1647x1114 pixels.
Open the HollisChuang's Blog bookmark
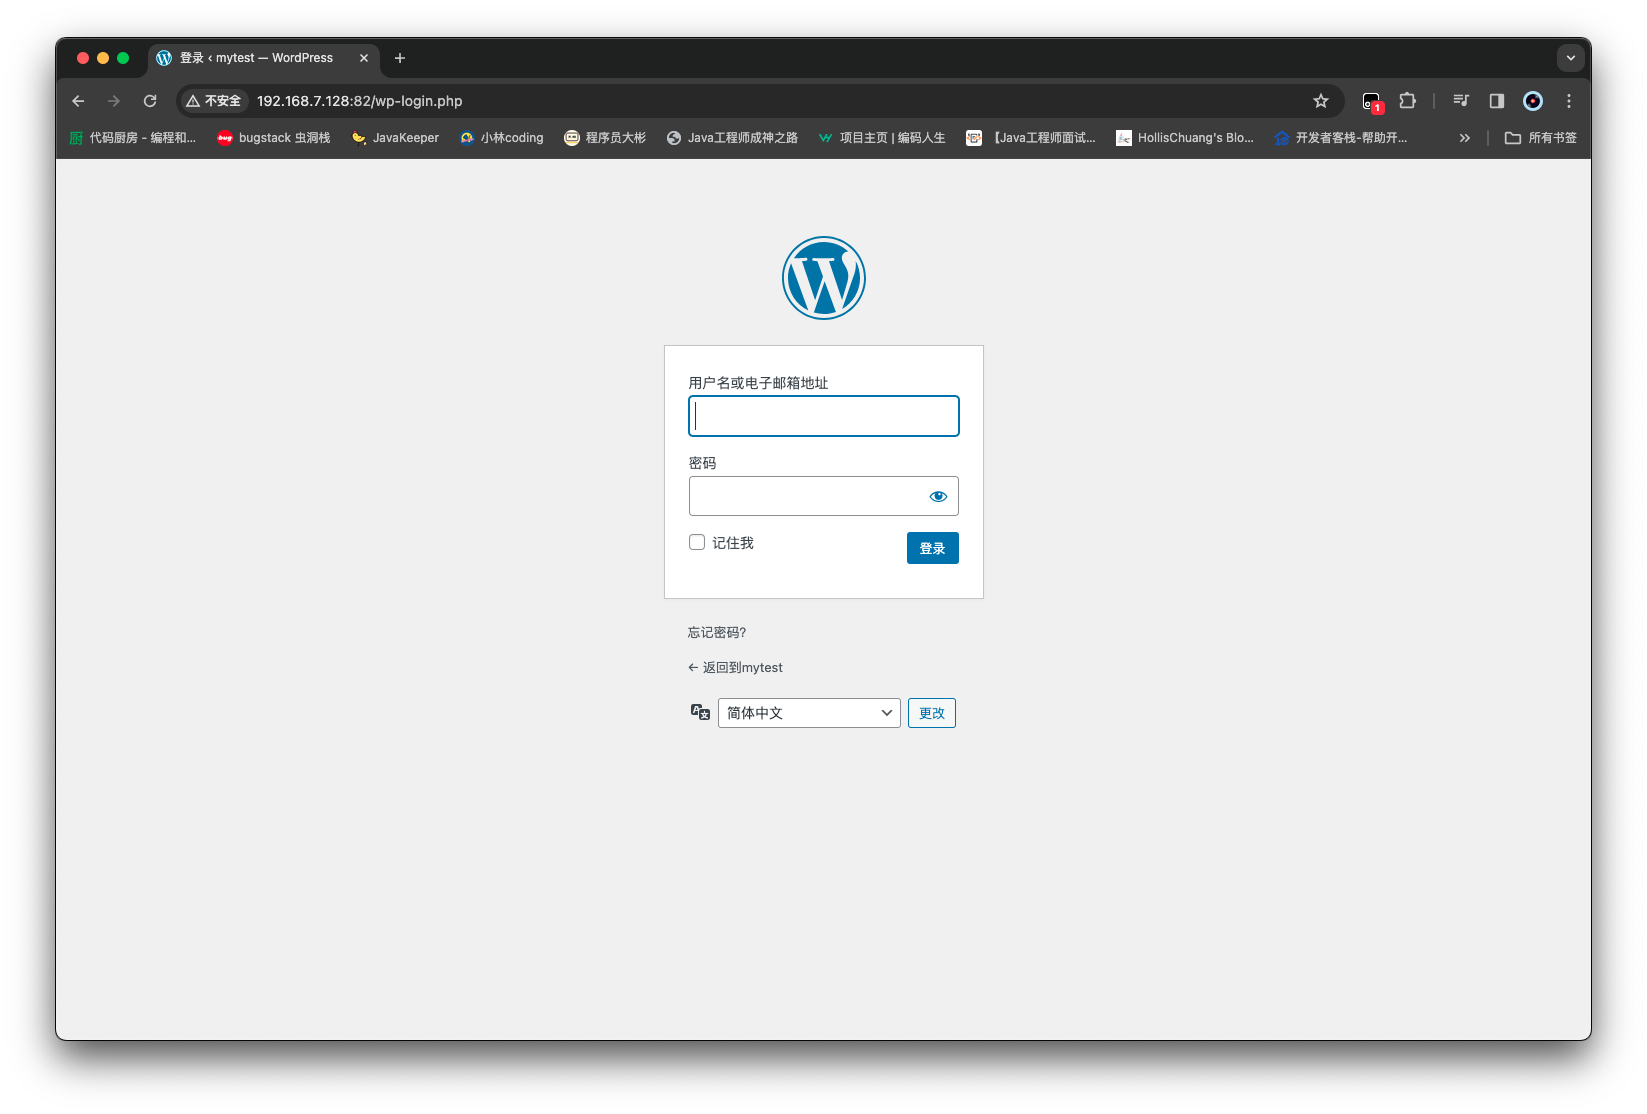[1185, 138]
